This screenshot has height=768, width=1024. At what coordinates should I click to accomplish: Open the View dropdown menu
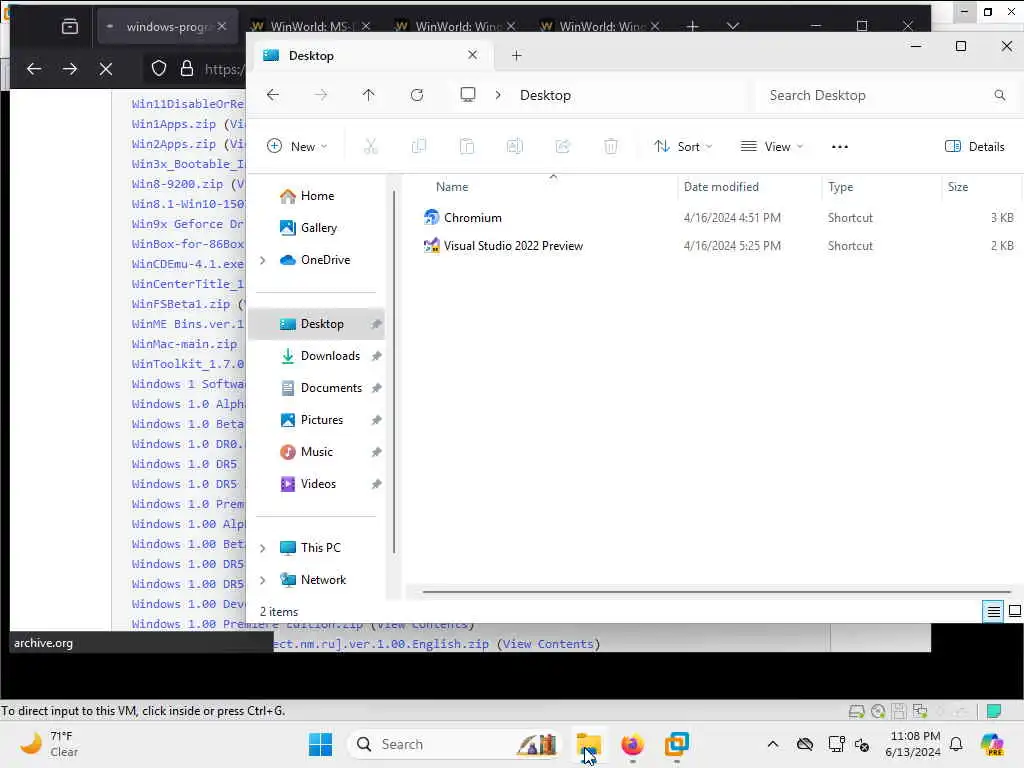[772, 146]
